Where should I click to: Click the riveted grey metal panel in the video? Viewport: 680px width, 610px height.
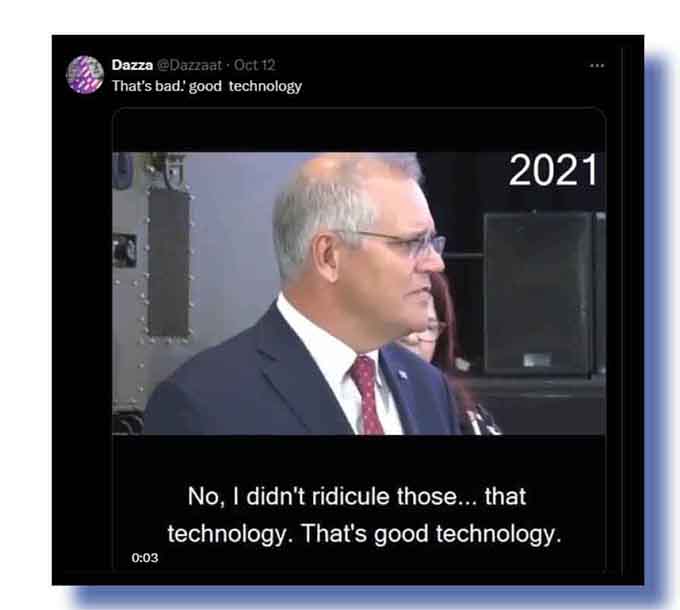pos(169,262)
